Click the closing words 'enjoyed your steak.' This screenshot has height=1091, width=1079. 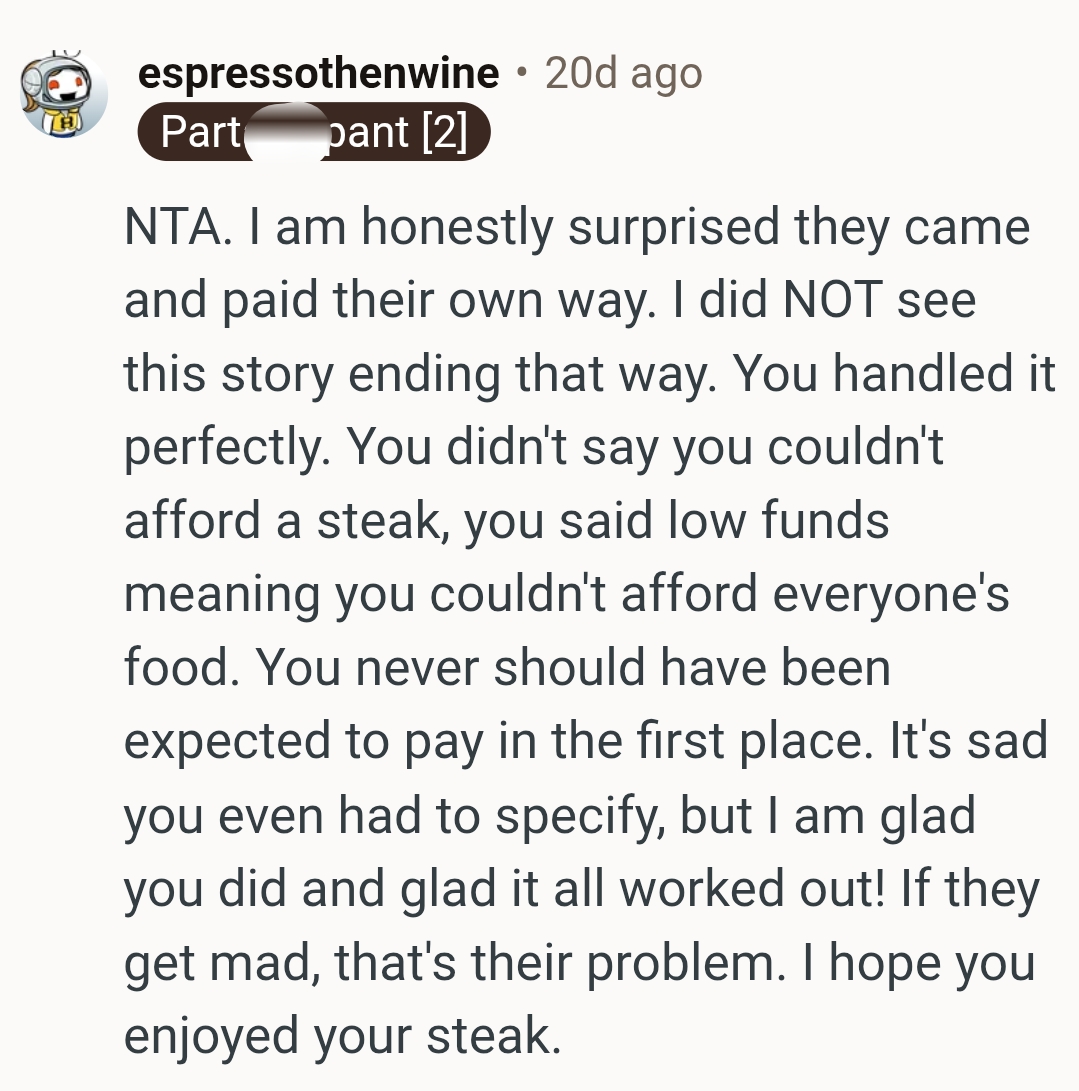[341, 1035]
